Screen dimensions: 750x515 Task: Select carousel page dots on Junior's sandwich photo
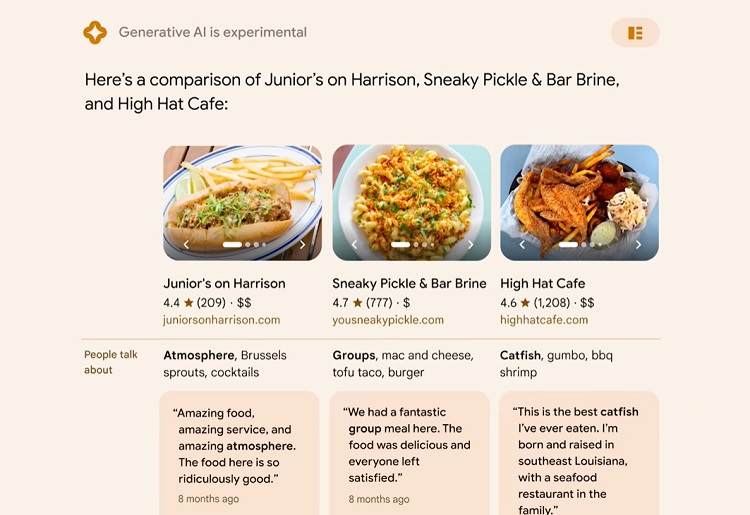pos(244,244)
